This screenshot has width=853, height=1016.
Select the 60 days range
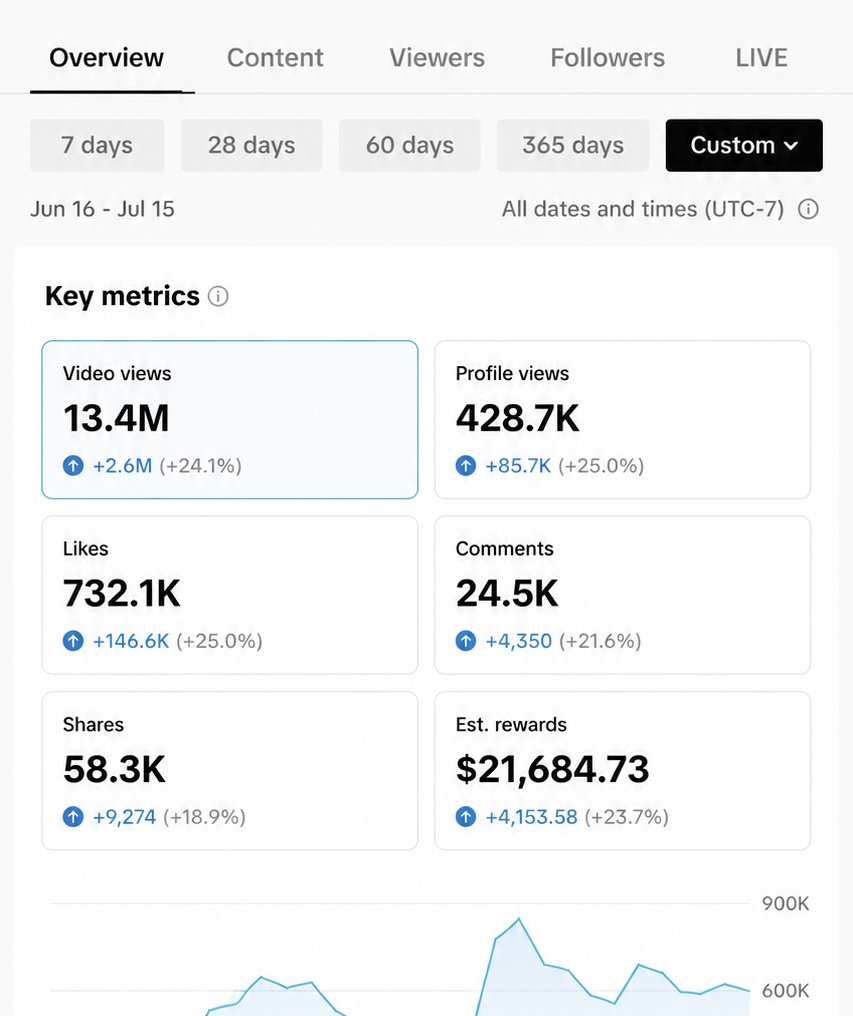click(x=410, y=145)
